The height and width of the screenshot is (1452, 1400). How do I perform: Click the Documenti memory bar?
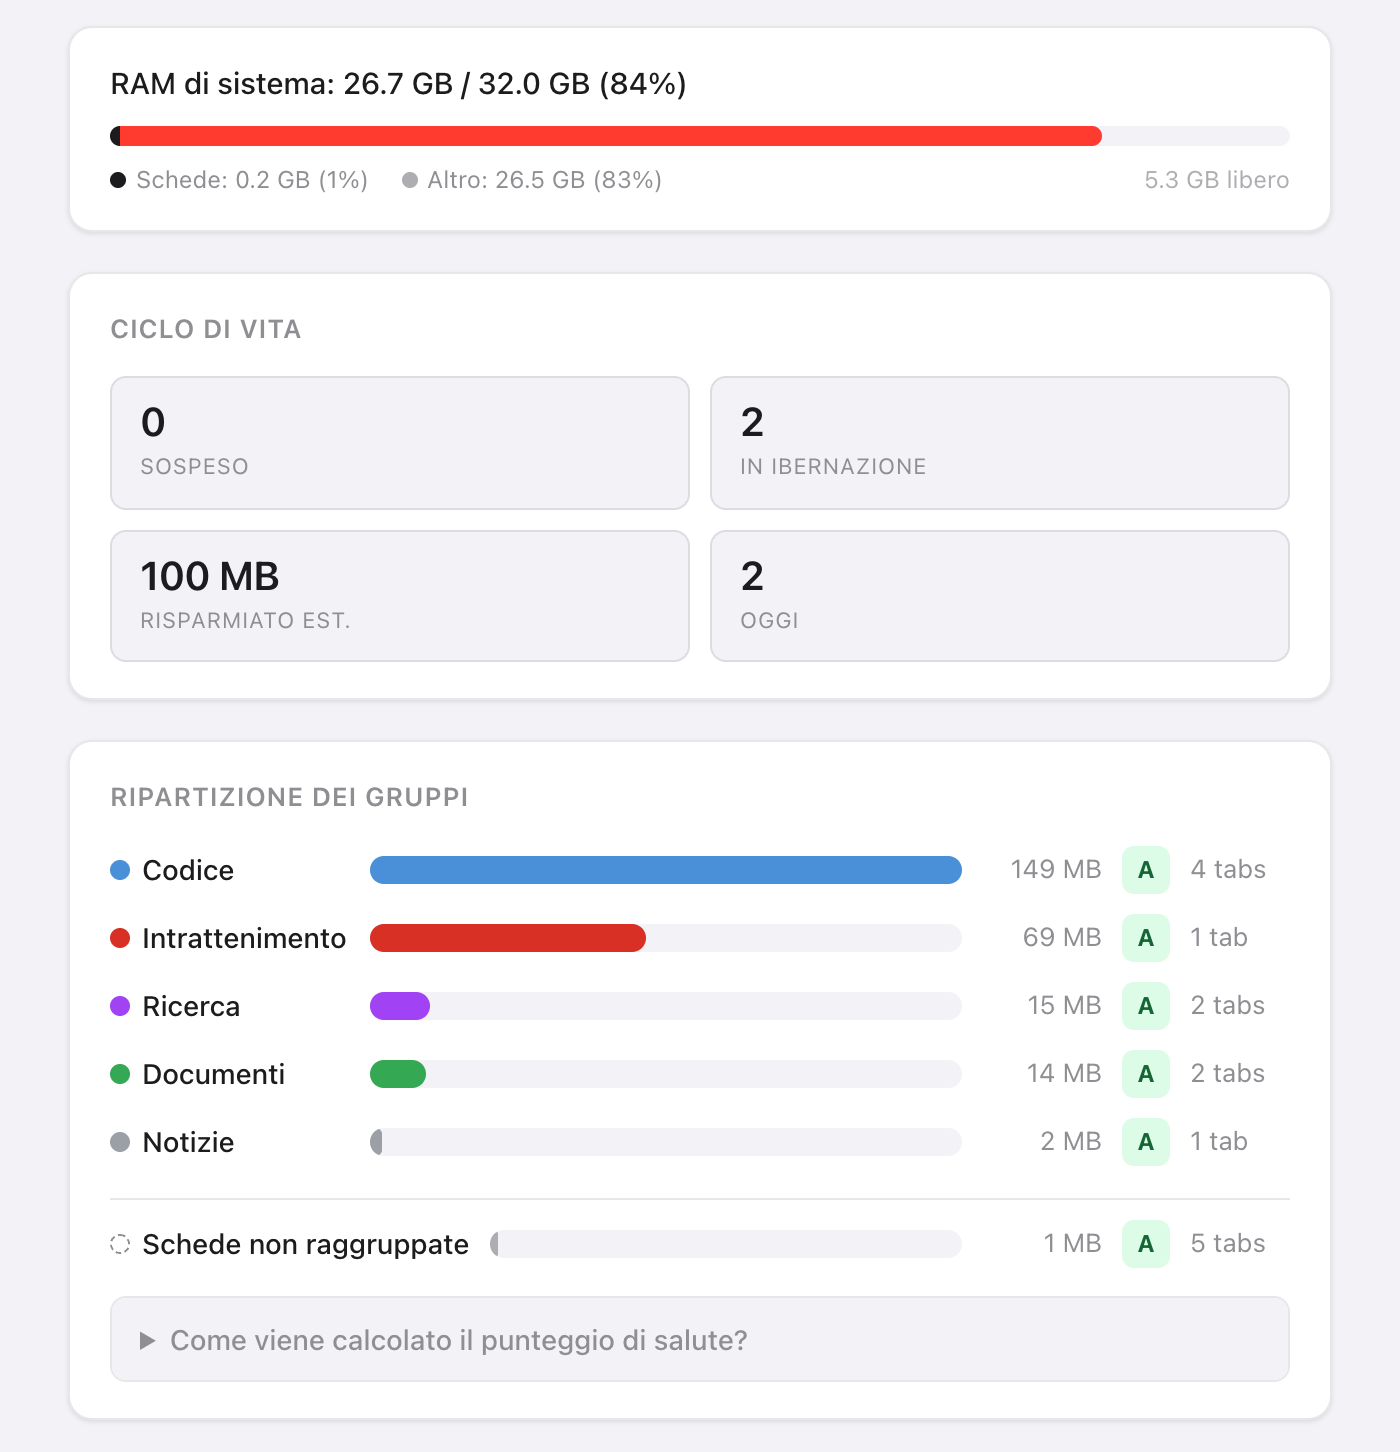coord(666,1074)
